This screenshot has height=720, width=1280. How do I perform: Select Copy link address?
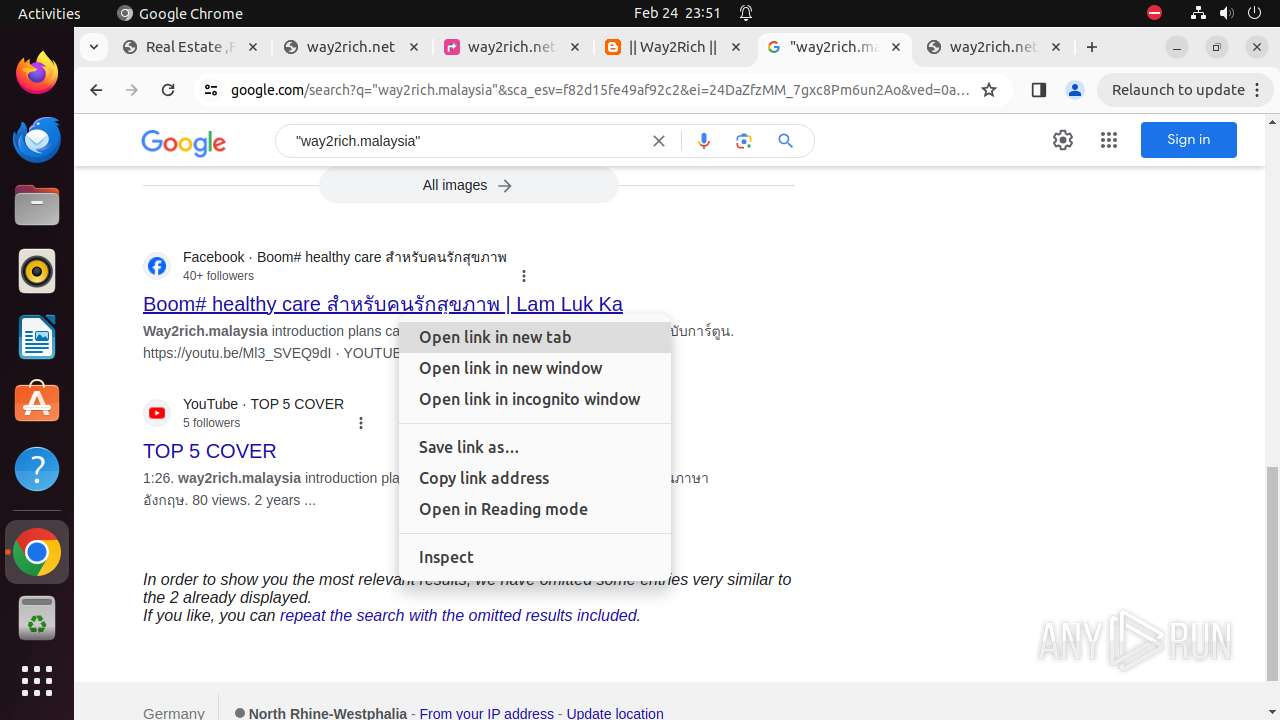[535, 478]
